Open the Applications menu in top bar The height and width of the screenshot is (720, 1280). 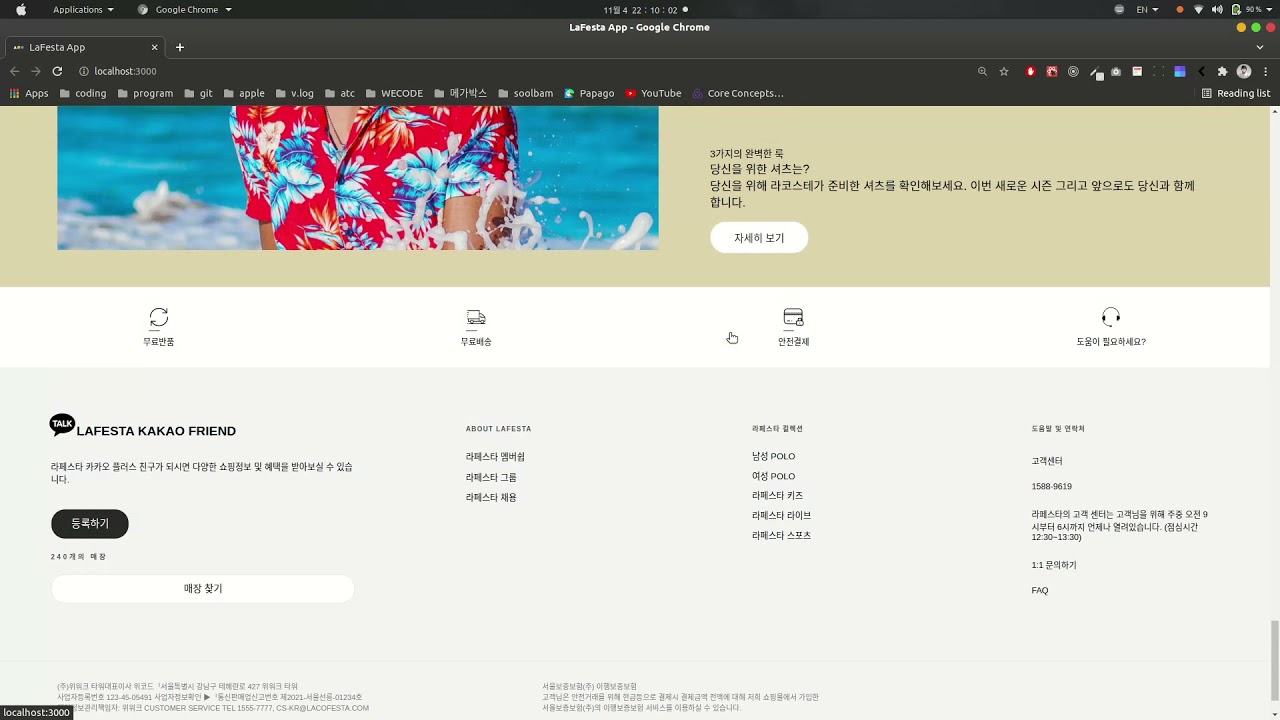83,10
